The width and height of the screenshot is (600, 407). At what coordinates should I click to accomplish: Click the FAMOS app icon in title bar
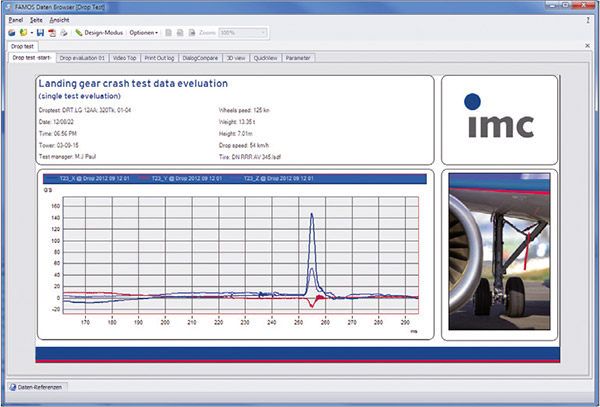(9, 7)
